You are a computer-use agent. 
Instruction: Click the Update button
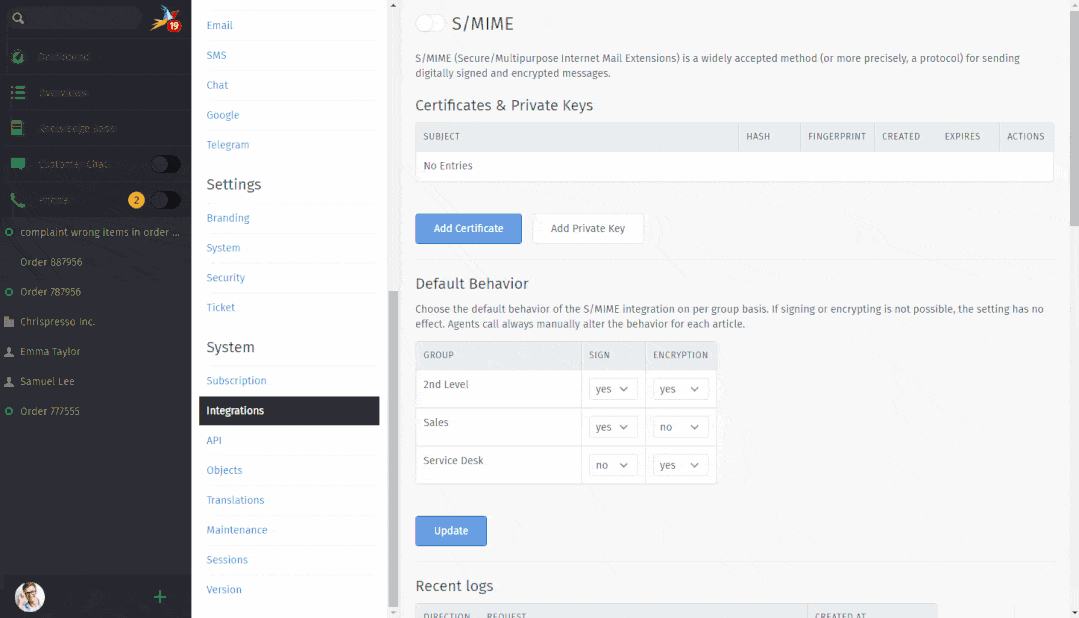click(451, 531)
